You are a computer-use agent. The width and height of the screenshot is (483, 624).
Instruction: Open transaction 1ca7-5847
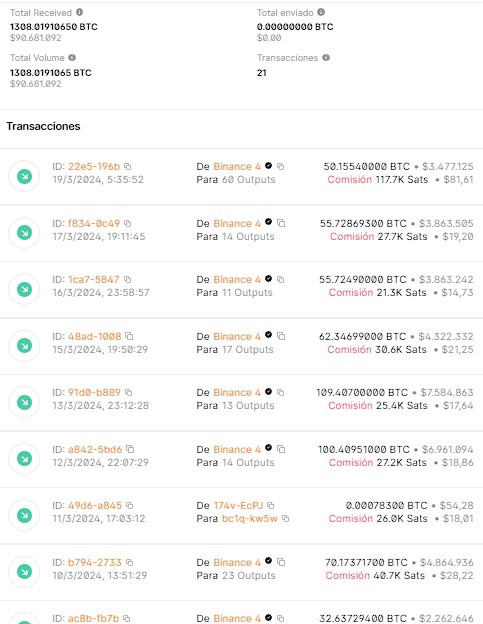pyautogui.click(x=93, y=279)
